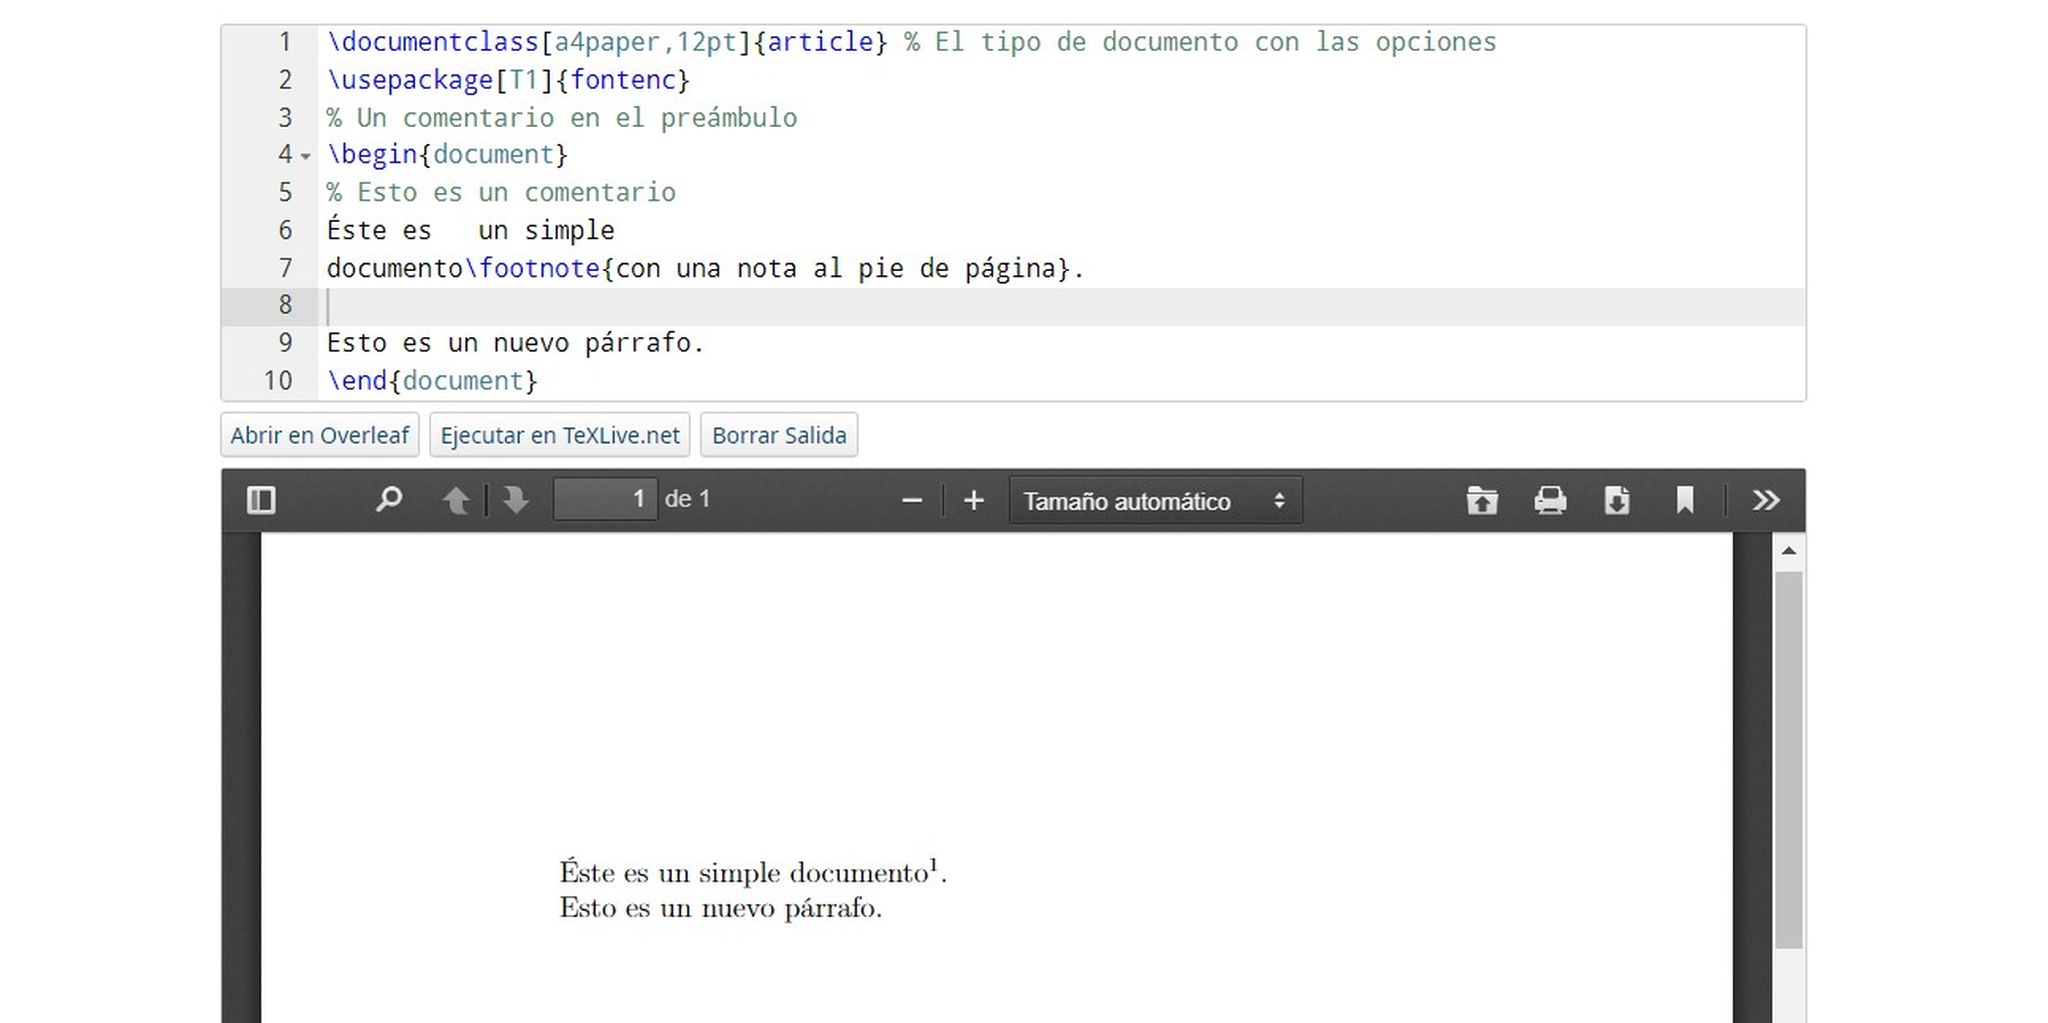Click line number 10 in the editor
Image resolution: width=2048 pixels, height=1023 pixels.
click(x=279, y=381)
